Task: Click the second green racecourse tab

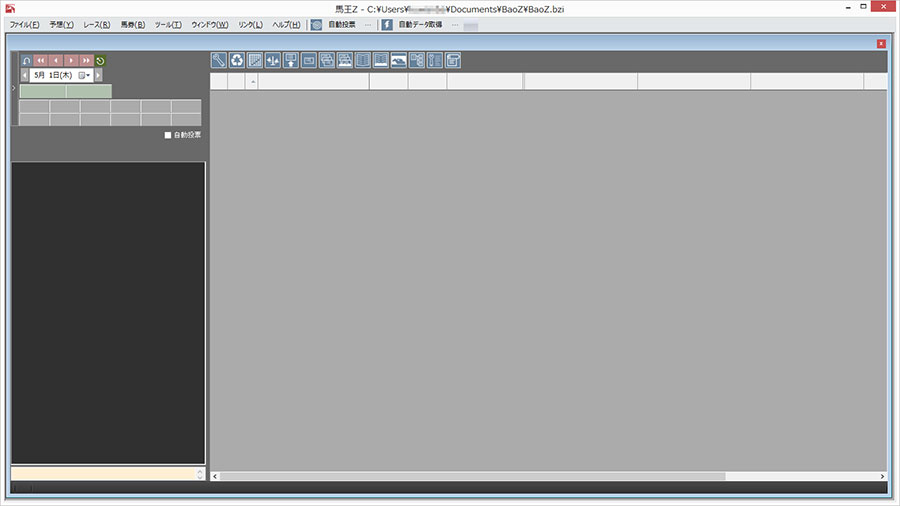Action: [x=89, y=91]
